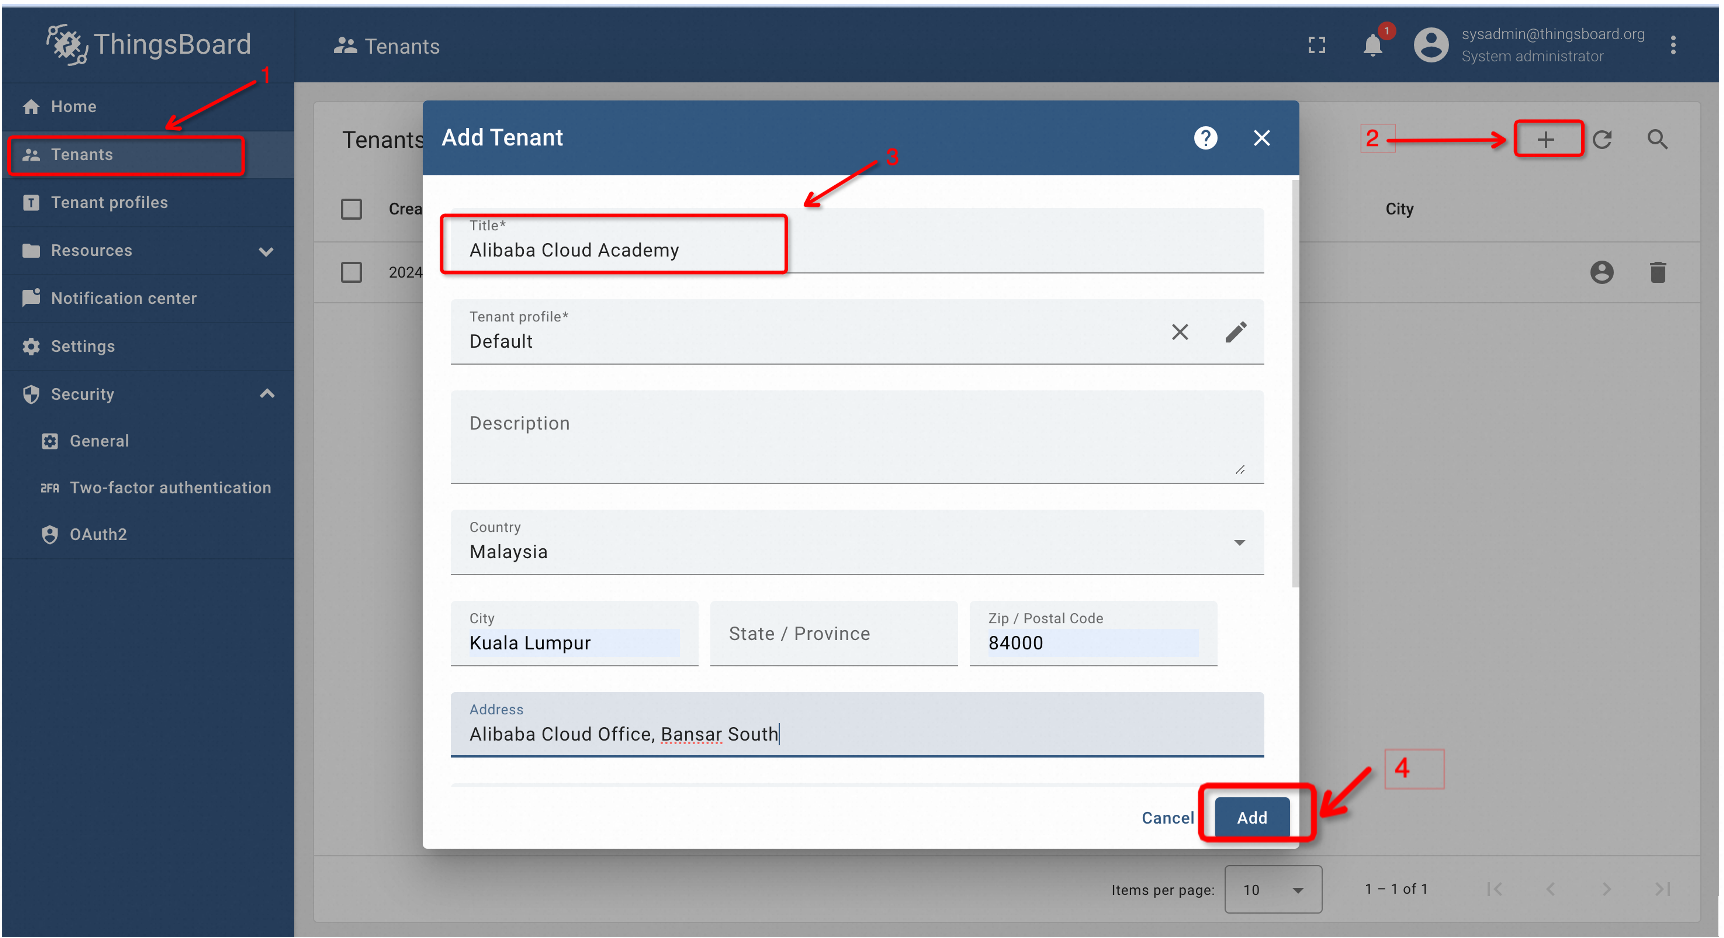Click the Resources folder icon
1724x938 pixels.
[31, 251]
